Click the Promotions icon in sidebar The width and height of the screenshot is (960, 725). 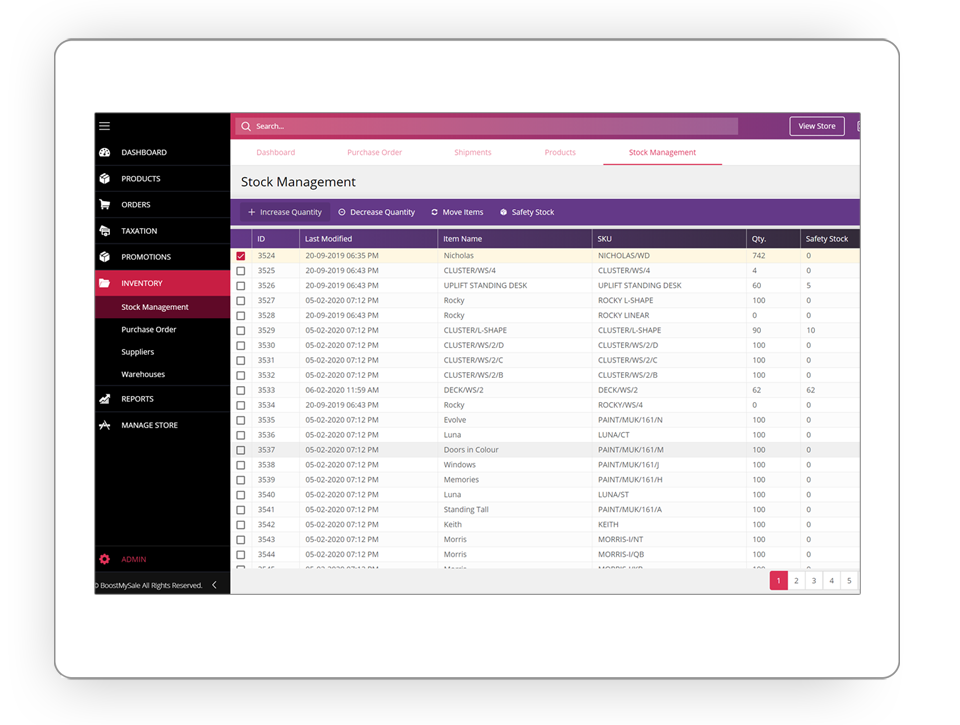point(105,257)
